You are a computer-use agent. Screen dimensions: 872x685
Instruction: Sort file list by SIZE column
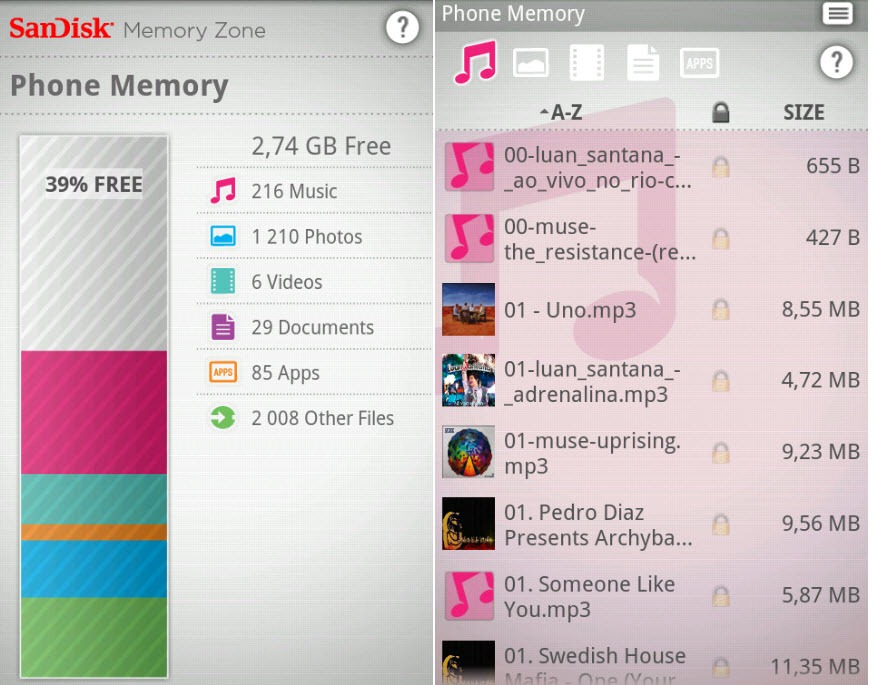tap(803, 113)
